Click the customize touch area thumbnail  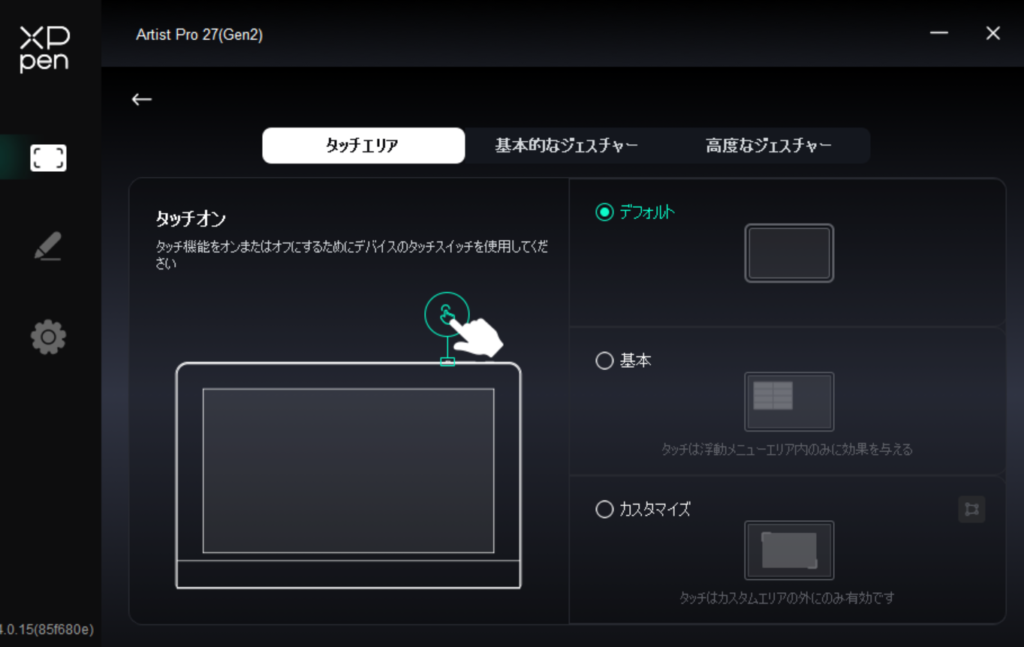(x=789, y=550)
